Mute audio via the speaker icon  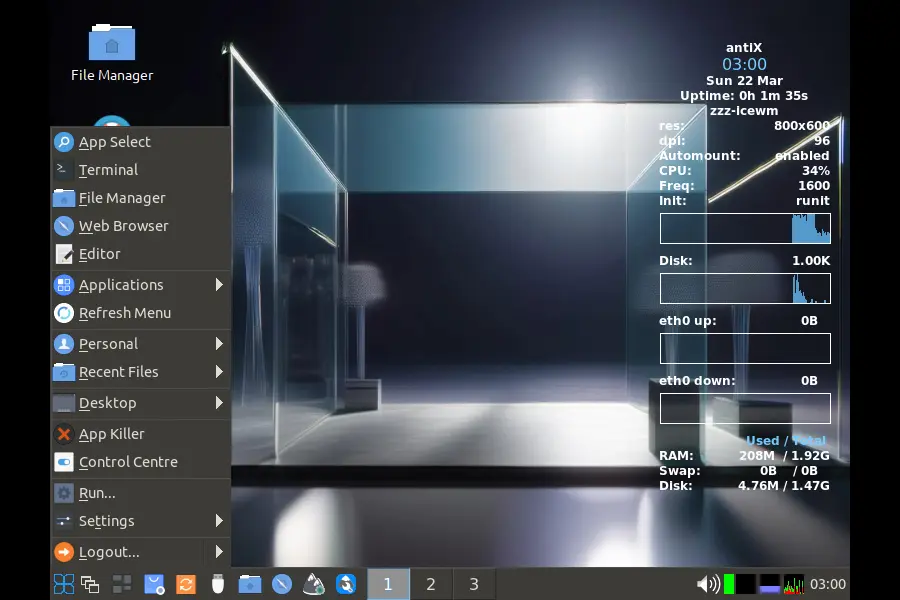click(x=708, y=584)
